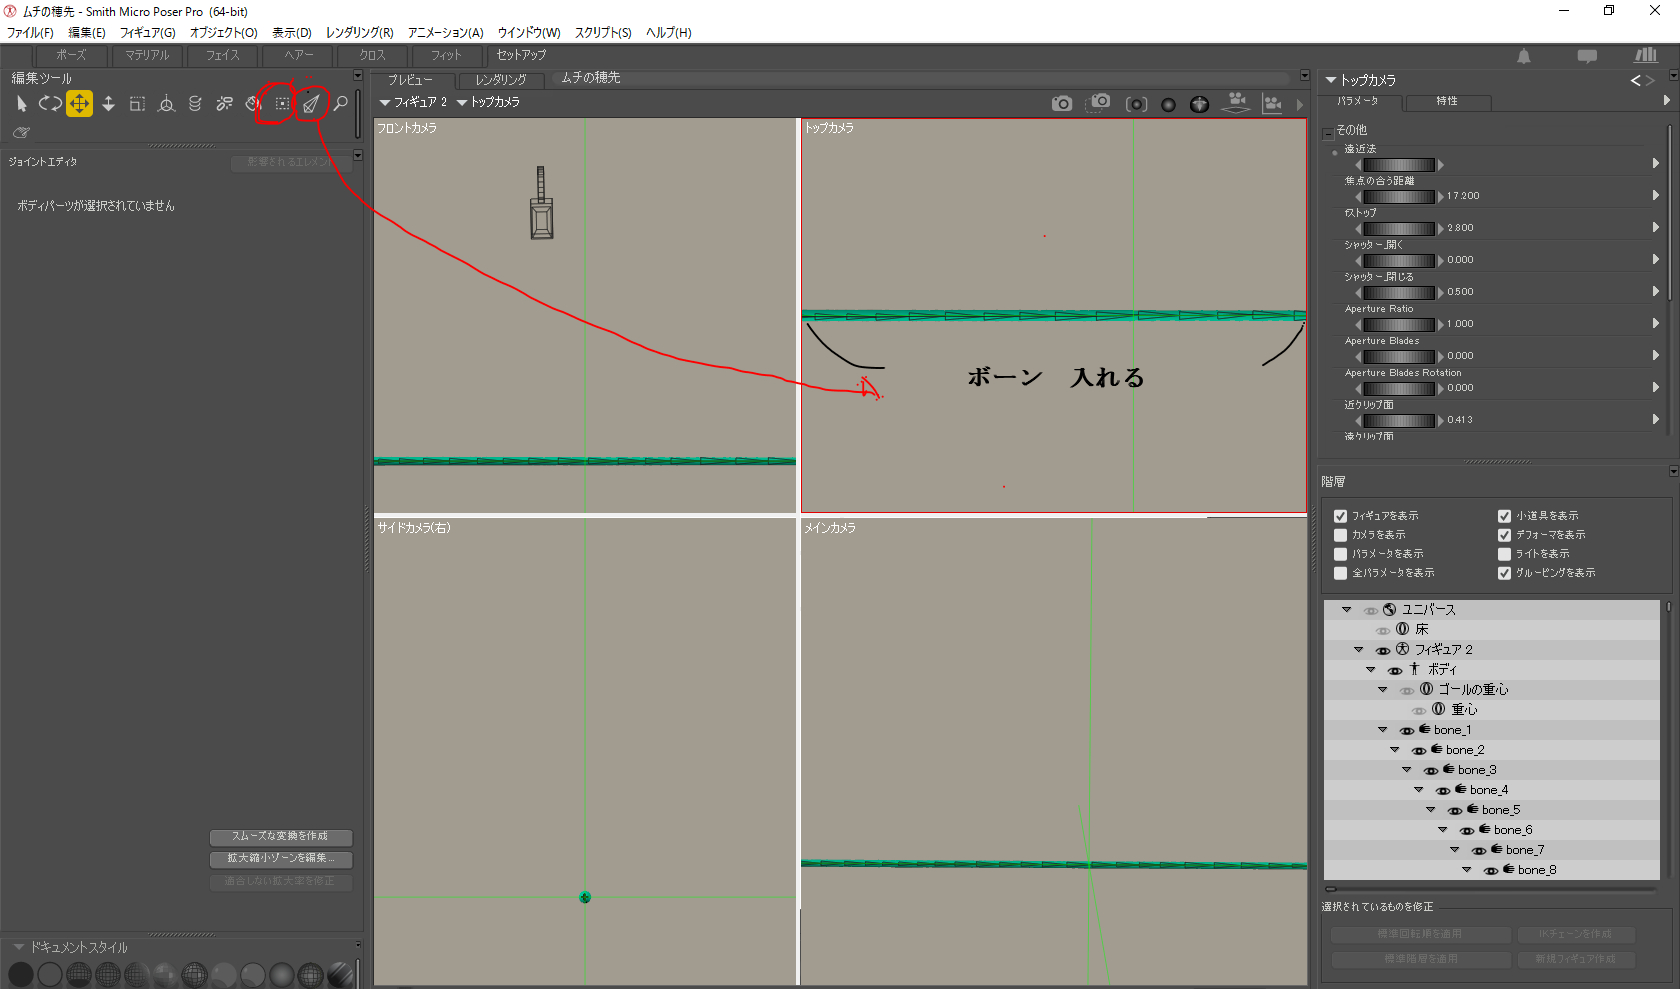Image resolution: width=1680 pixels, height=989 pixels.
Task: Click the Area Render camera icon
Action: pyautogui.click(x=1099, y=103)
